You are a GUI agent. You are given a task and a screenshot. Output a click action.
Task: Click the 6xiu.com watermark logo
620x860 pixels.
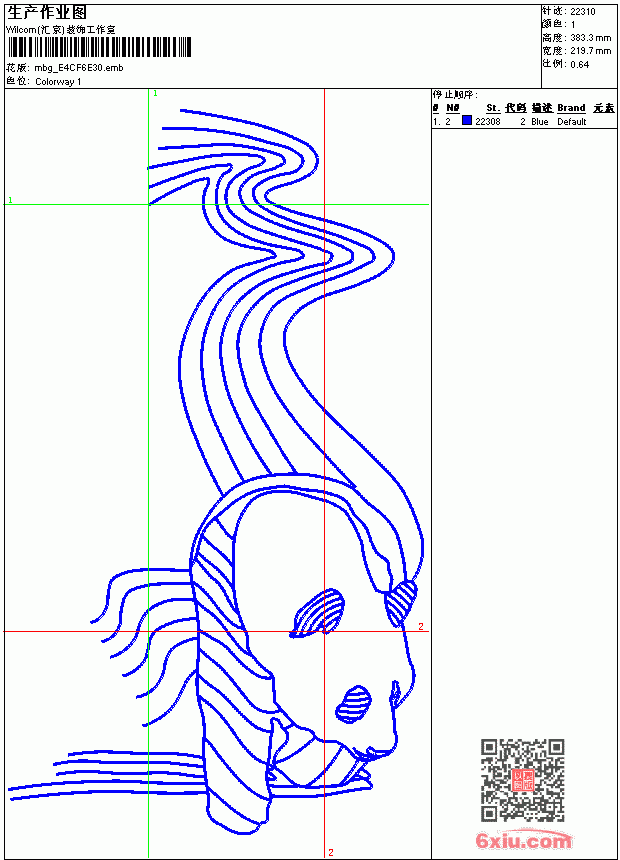click(x=523, y=839)
